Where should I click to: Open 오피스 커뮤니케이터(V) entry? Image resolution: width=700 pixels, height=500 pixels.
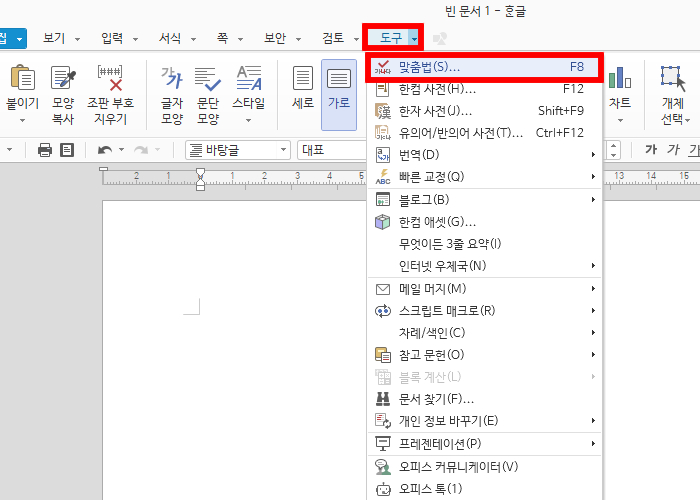click(x=484, y=467)
